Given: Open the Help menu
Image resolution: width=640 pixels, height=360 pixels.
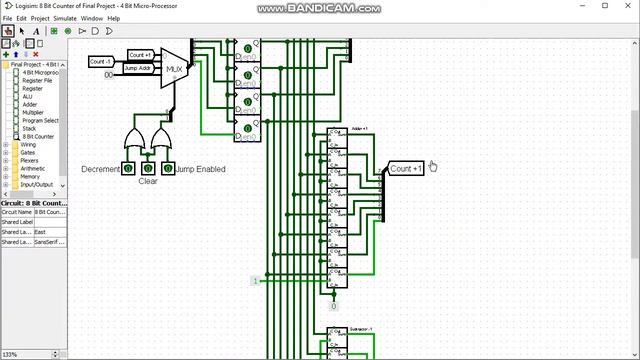Looking at the screenshot, I should click(x=113, y=18).
